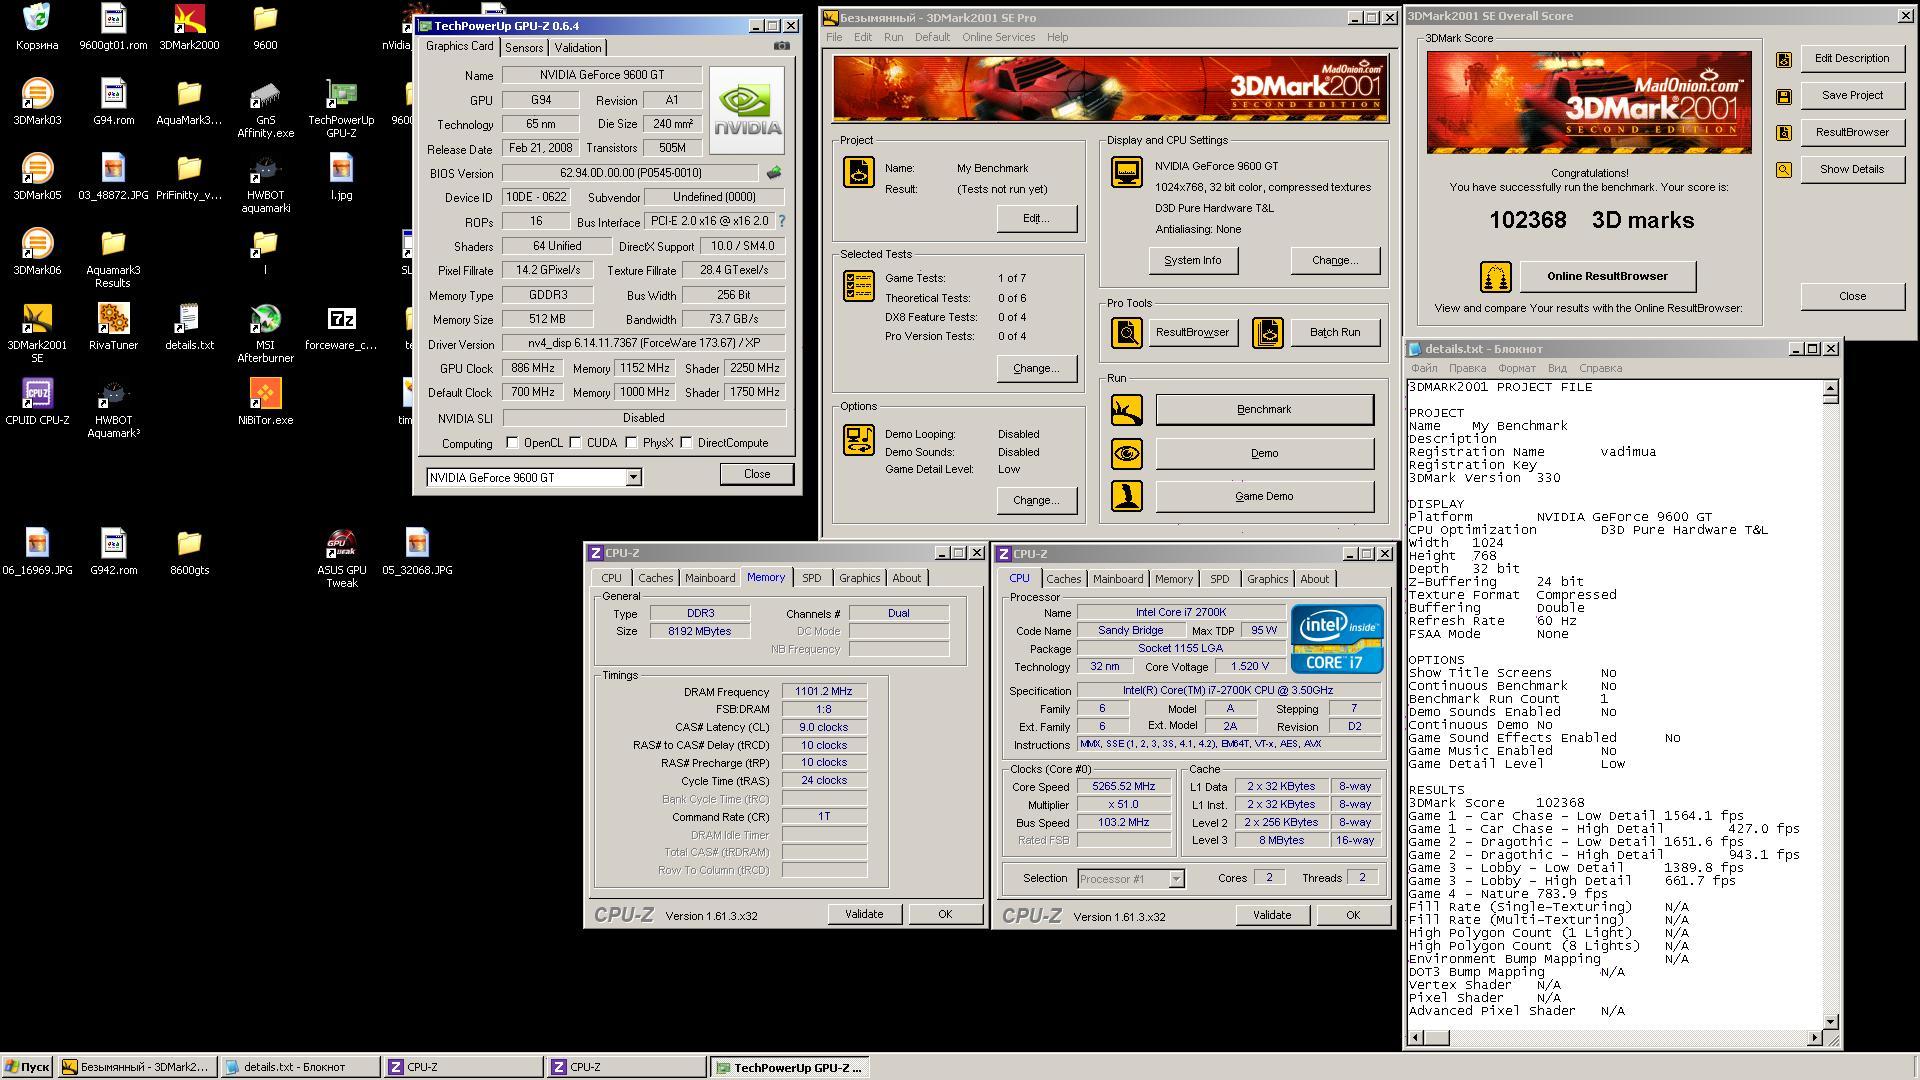Open the 8600gts folder

click(x=189, y=551)
